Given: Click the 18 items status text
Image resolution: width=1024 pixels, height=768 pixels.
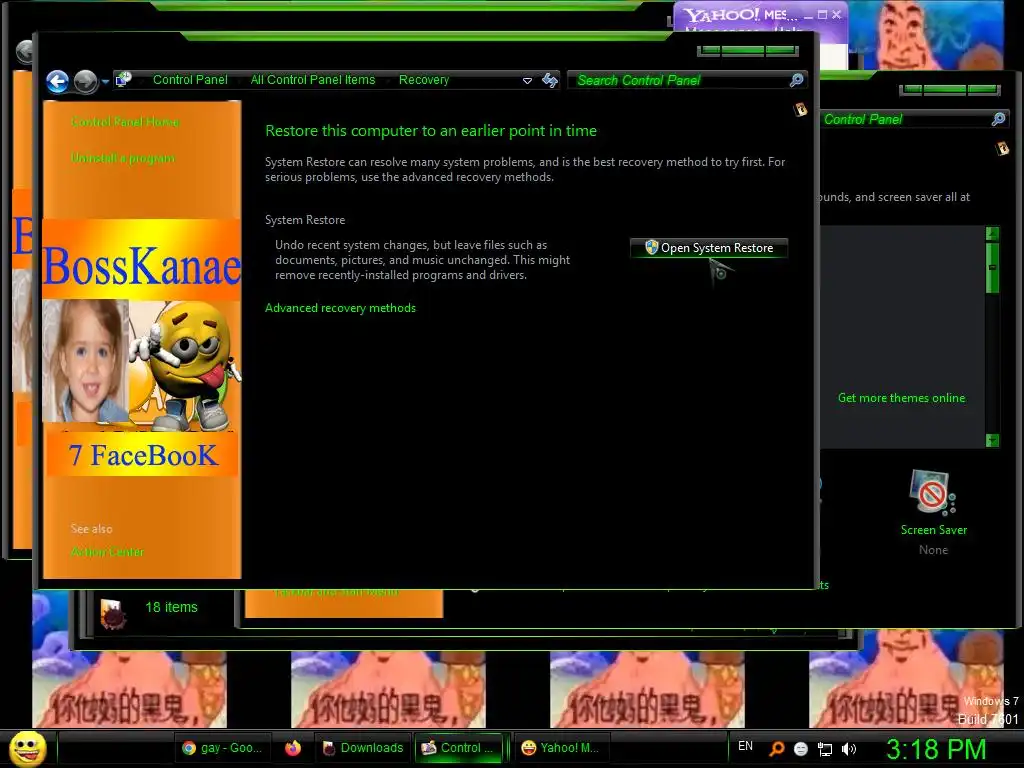Looking at the screenshot, I should point(171,607).
